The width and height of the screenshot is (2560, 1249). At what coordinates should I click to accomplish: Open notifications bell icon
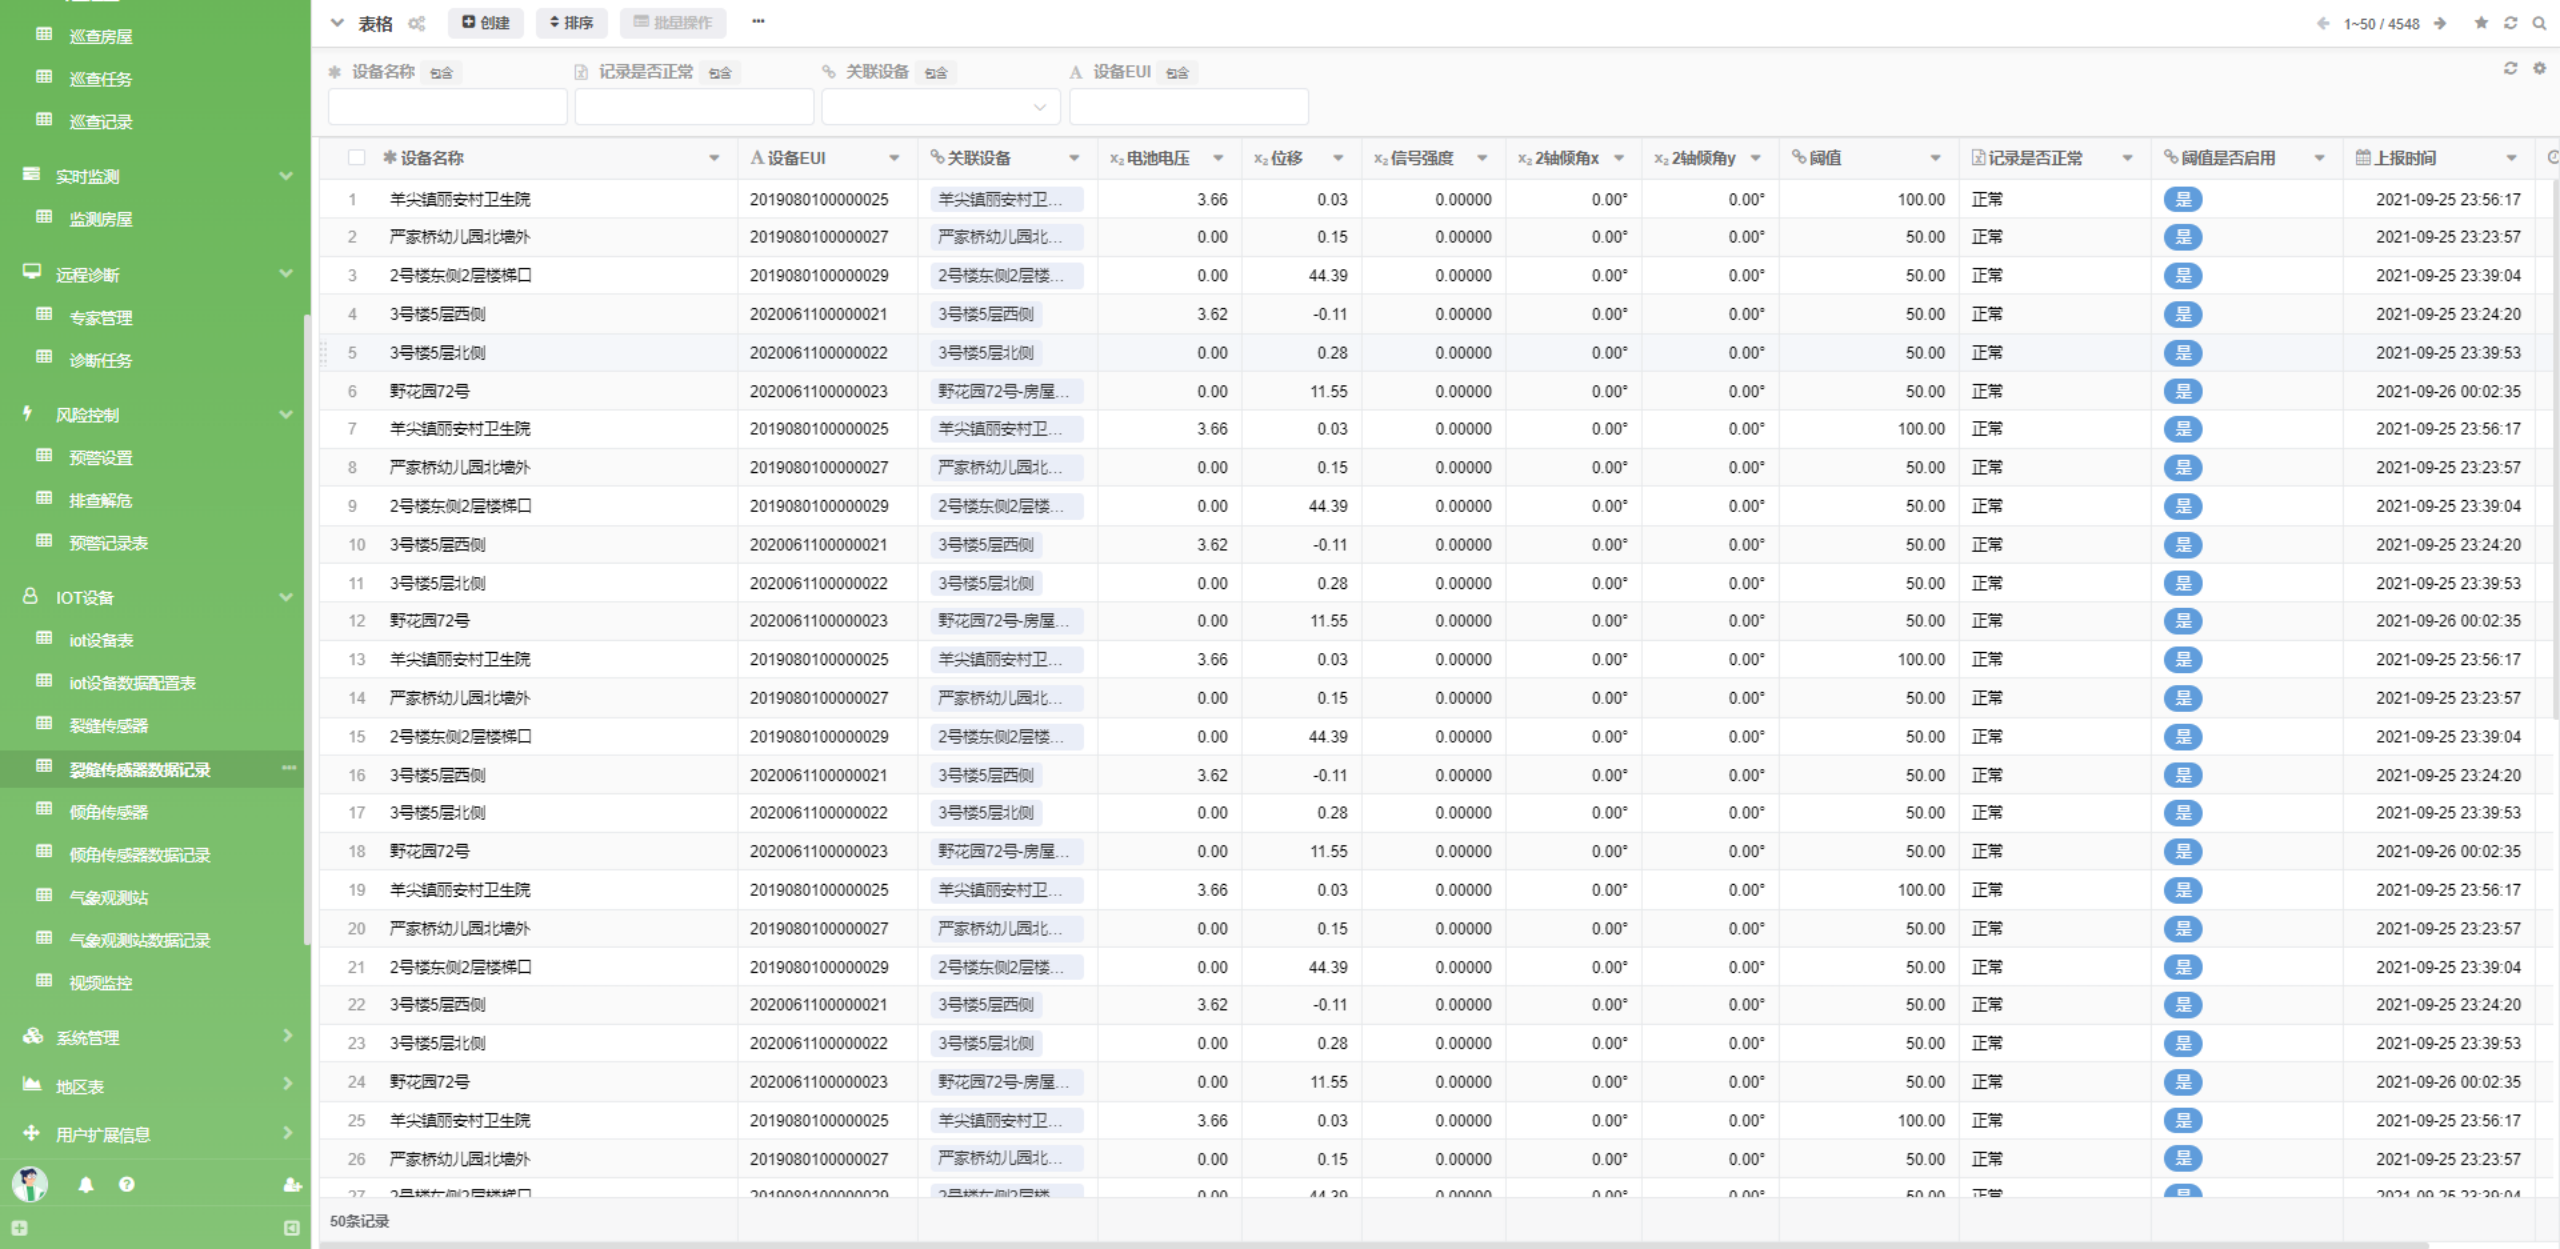(86, 1184)
